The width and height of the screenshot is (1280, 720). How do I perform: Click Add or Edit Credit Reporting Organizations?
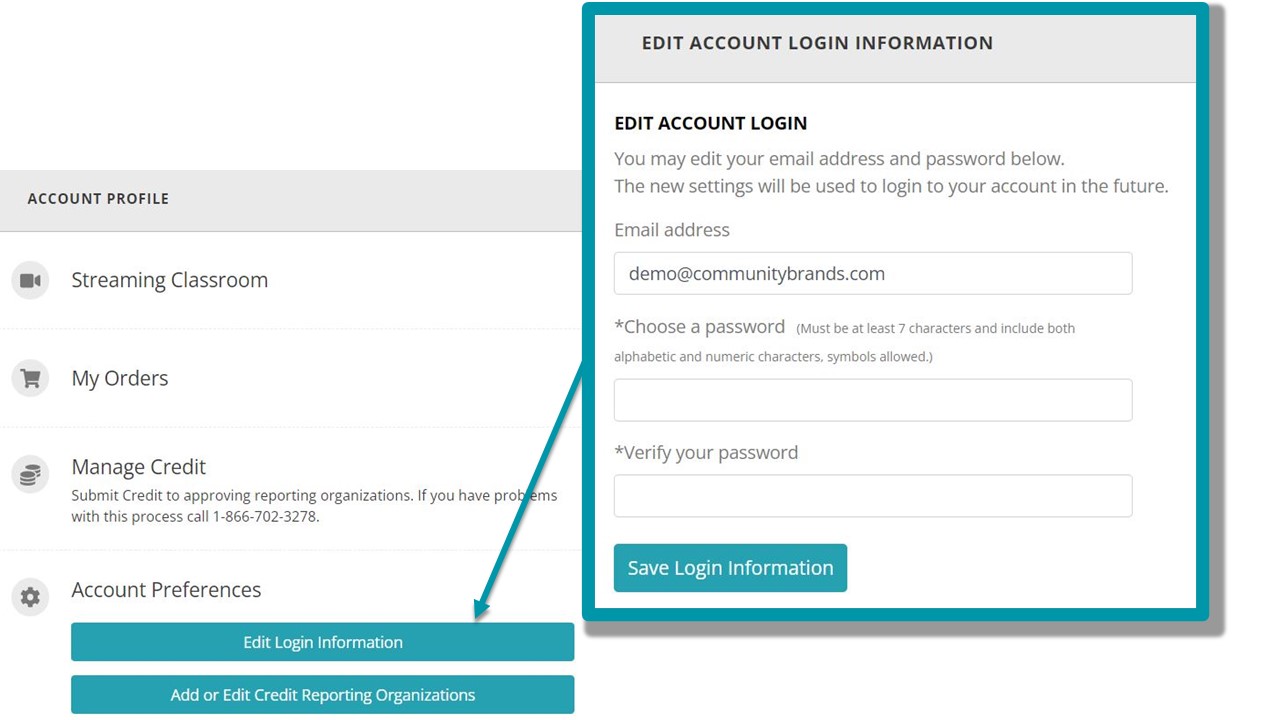point(323,695)
